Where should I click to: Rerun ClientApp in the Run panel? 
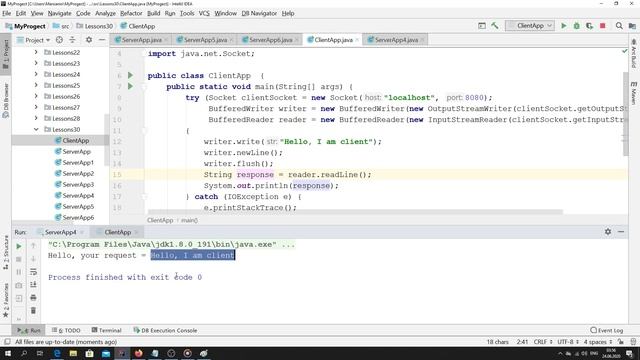(19, 246)
